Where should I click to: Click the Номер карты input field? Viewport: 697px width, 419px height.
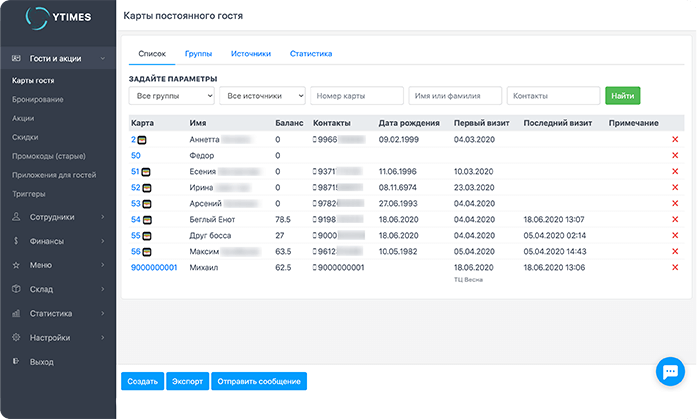[357, 96]
